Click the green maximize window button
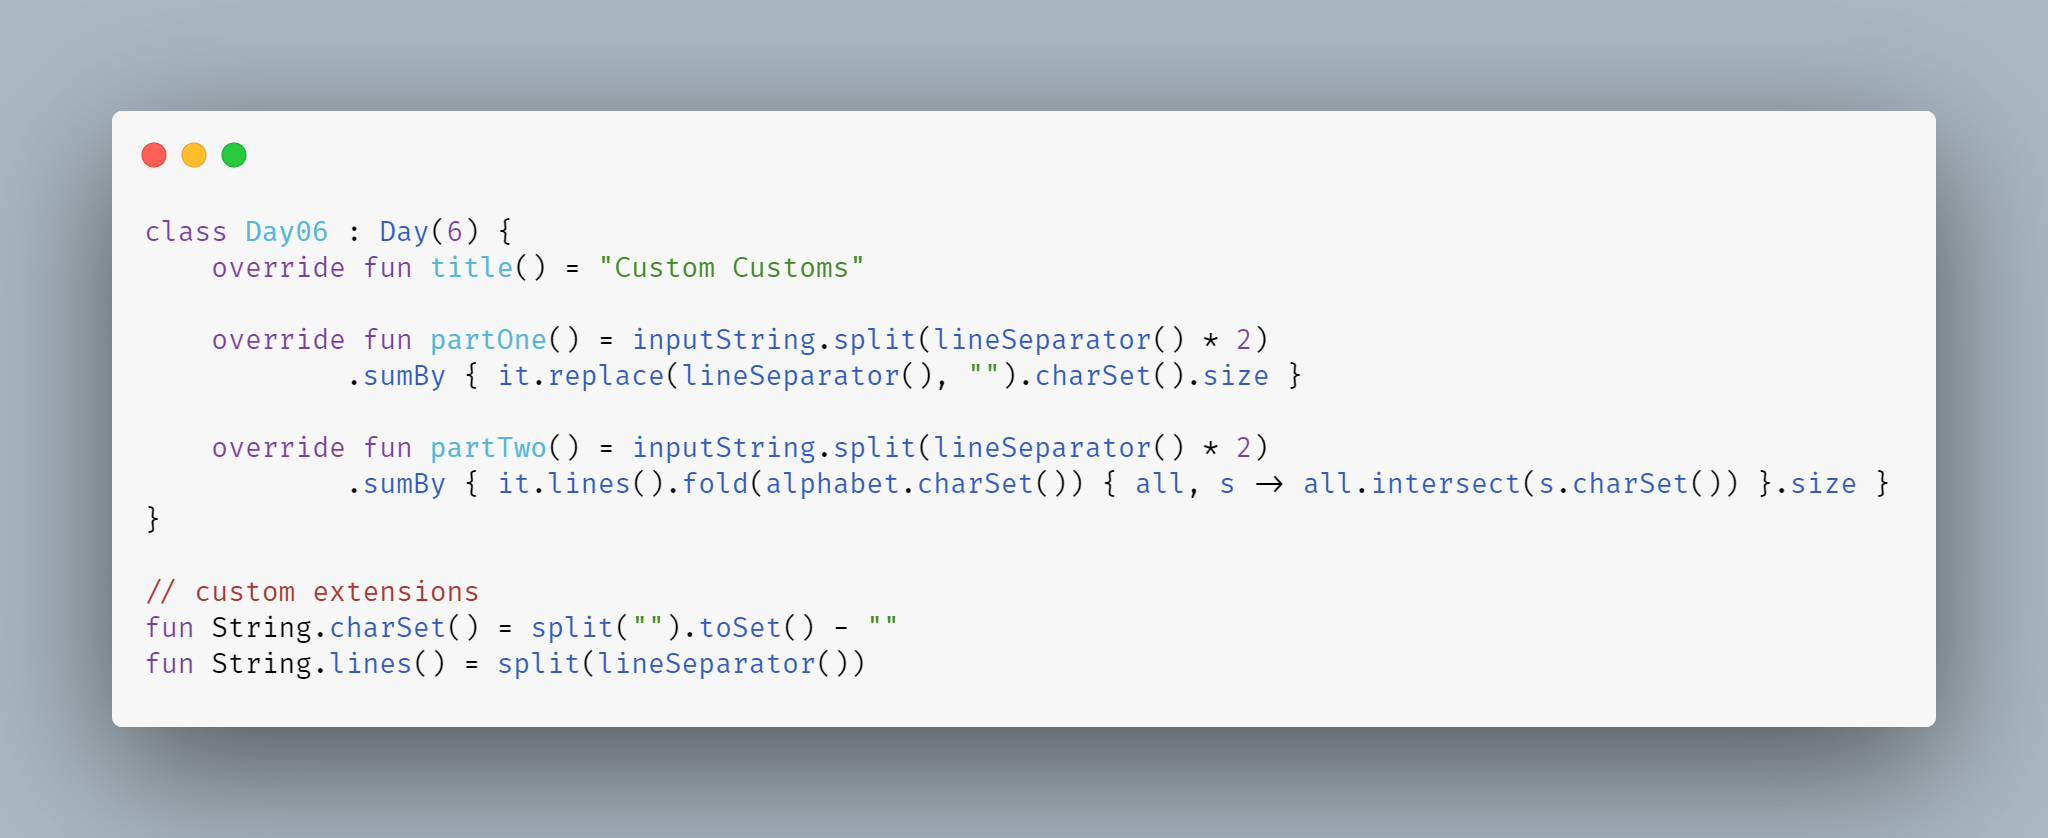Viewport: 2048px width, 838px height. click(x=234, y=155)
